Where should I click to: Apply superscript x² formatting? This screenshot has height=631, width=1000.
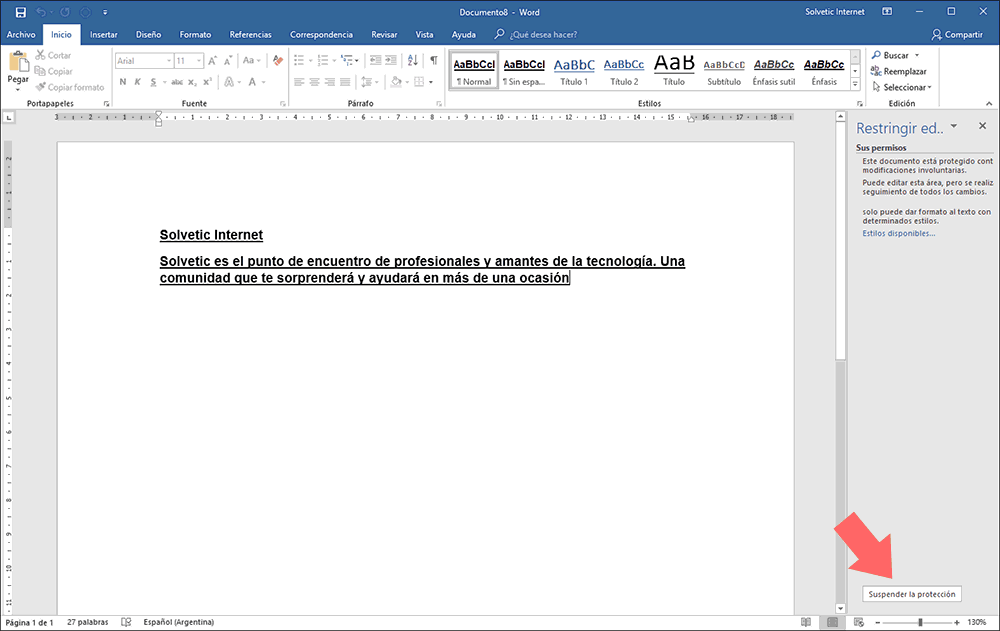[207, 82]
